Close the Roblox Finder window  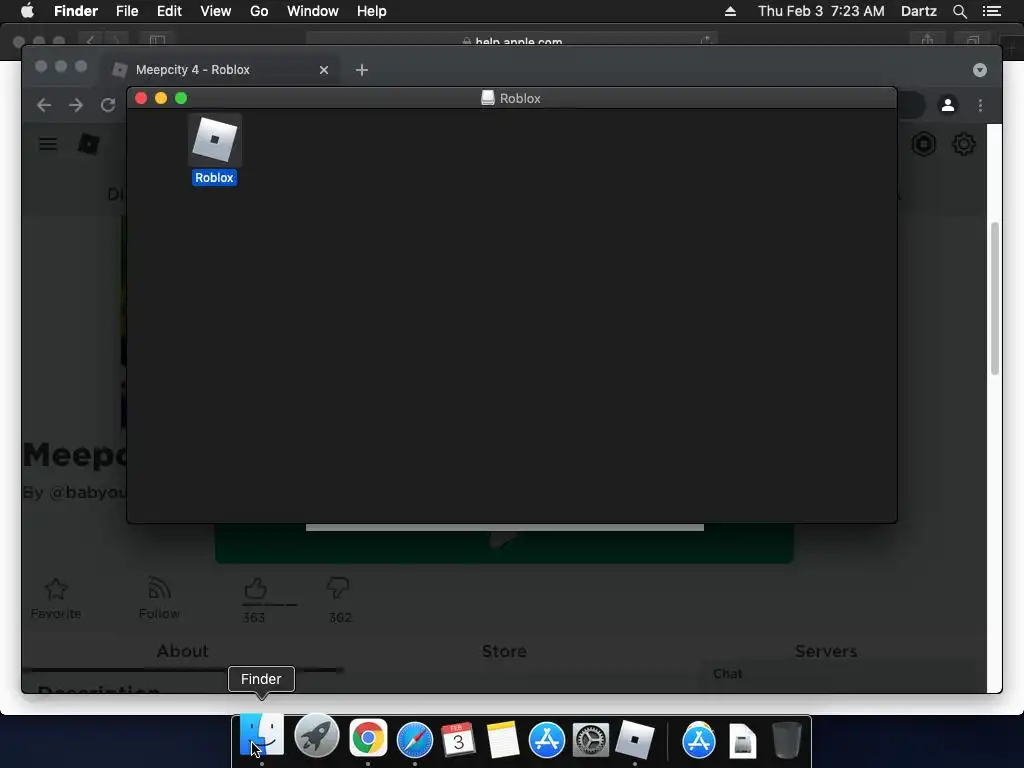point(141,98)
